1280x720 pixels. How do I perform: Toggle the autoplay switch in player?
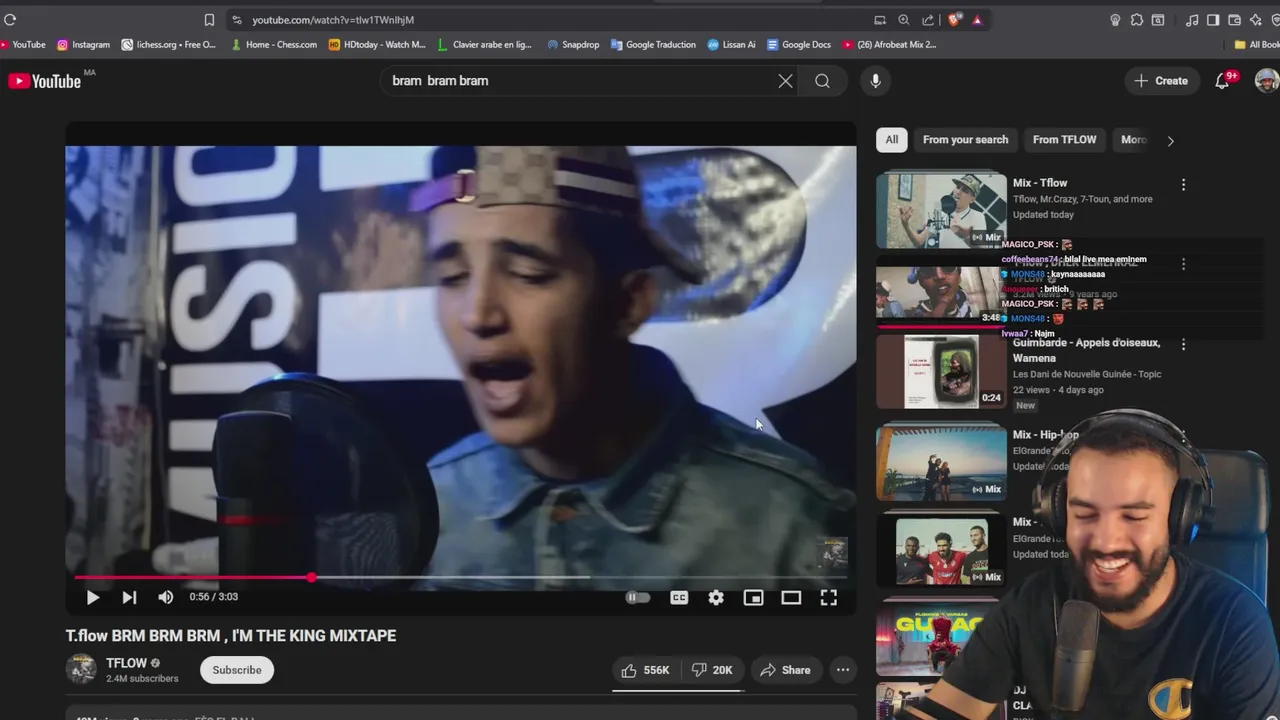click(637, 597)
